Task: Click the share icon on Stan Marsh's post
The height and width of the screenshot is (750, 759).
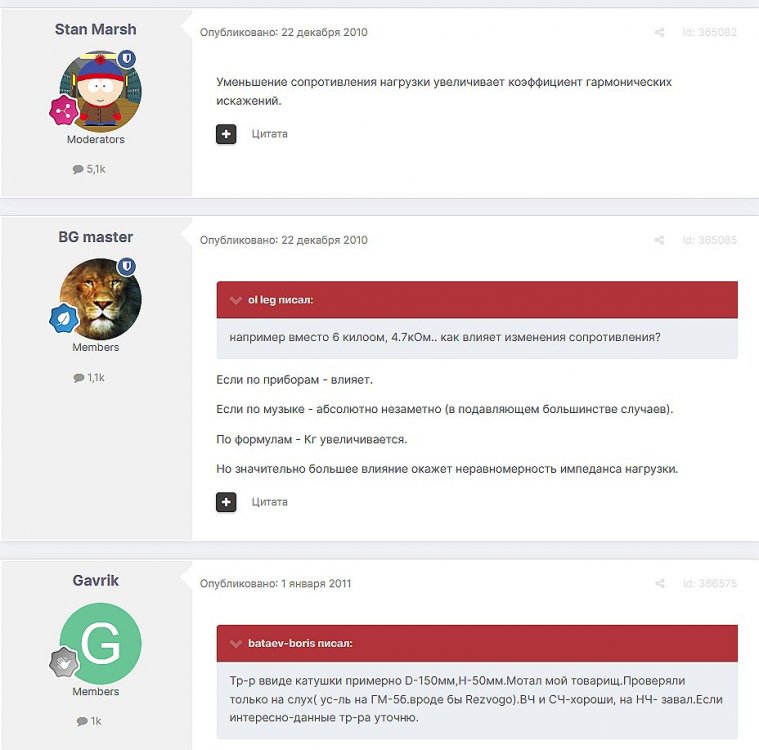Action: (x=659, y=32)
